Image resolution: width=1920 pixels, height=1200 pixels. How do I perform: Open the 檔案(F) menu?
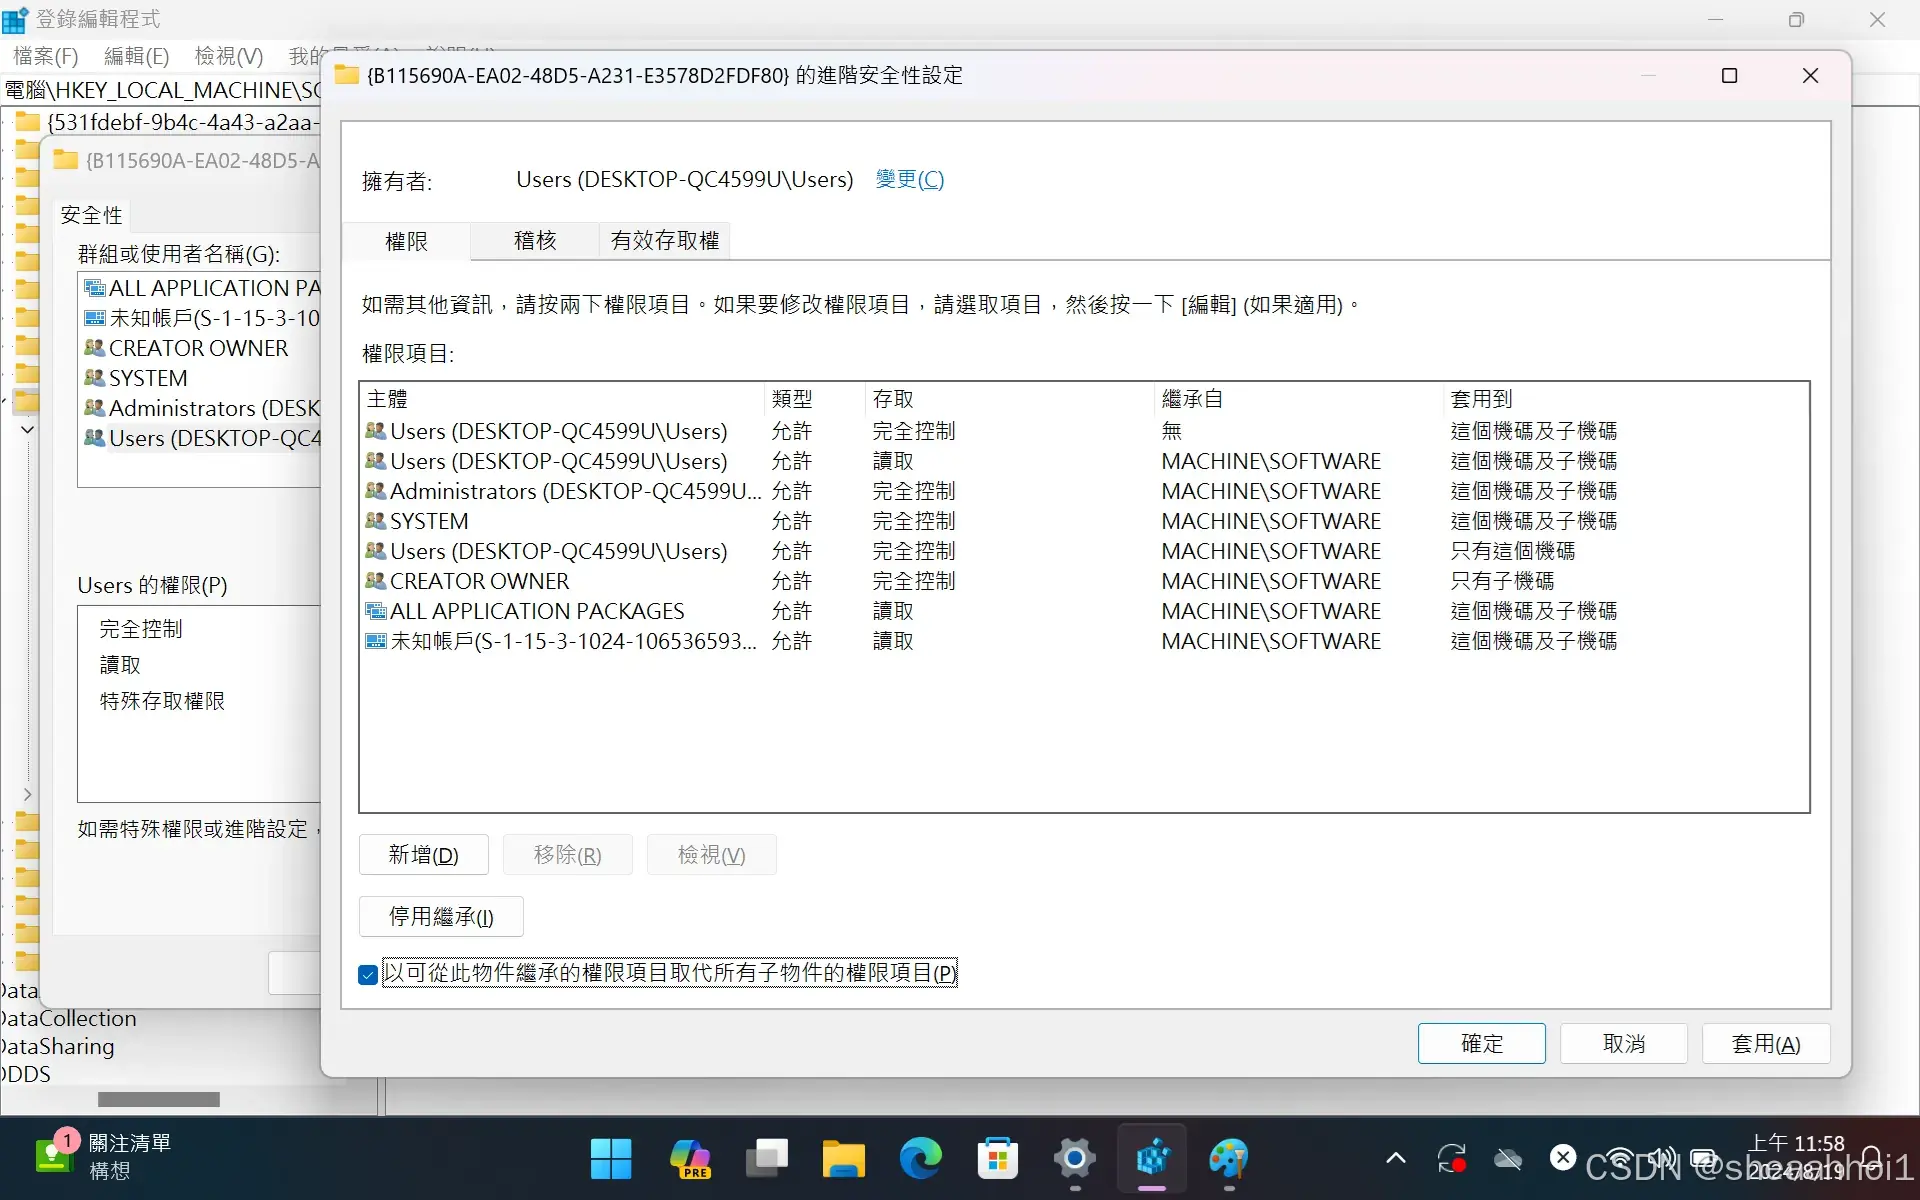coord(45,56)
